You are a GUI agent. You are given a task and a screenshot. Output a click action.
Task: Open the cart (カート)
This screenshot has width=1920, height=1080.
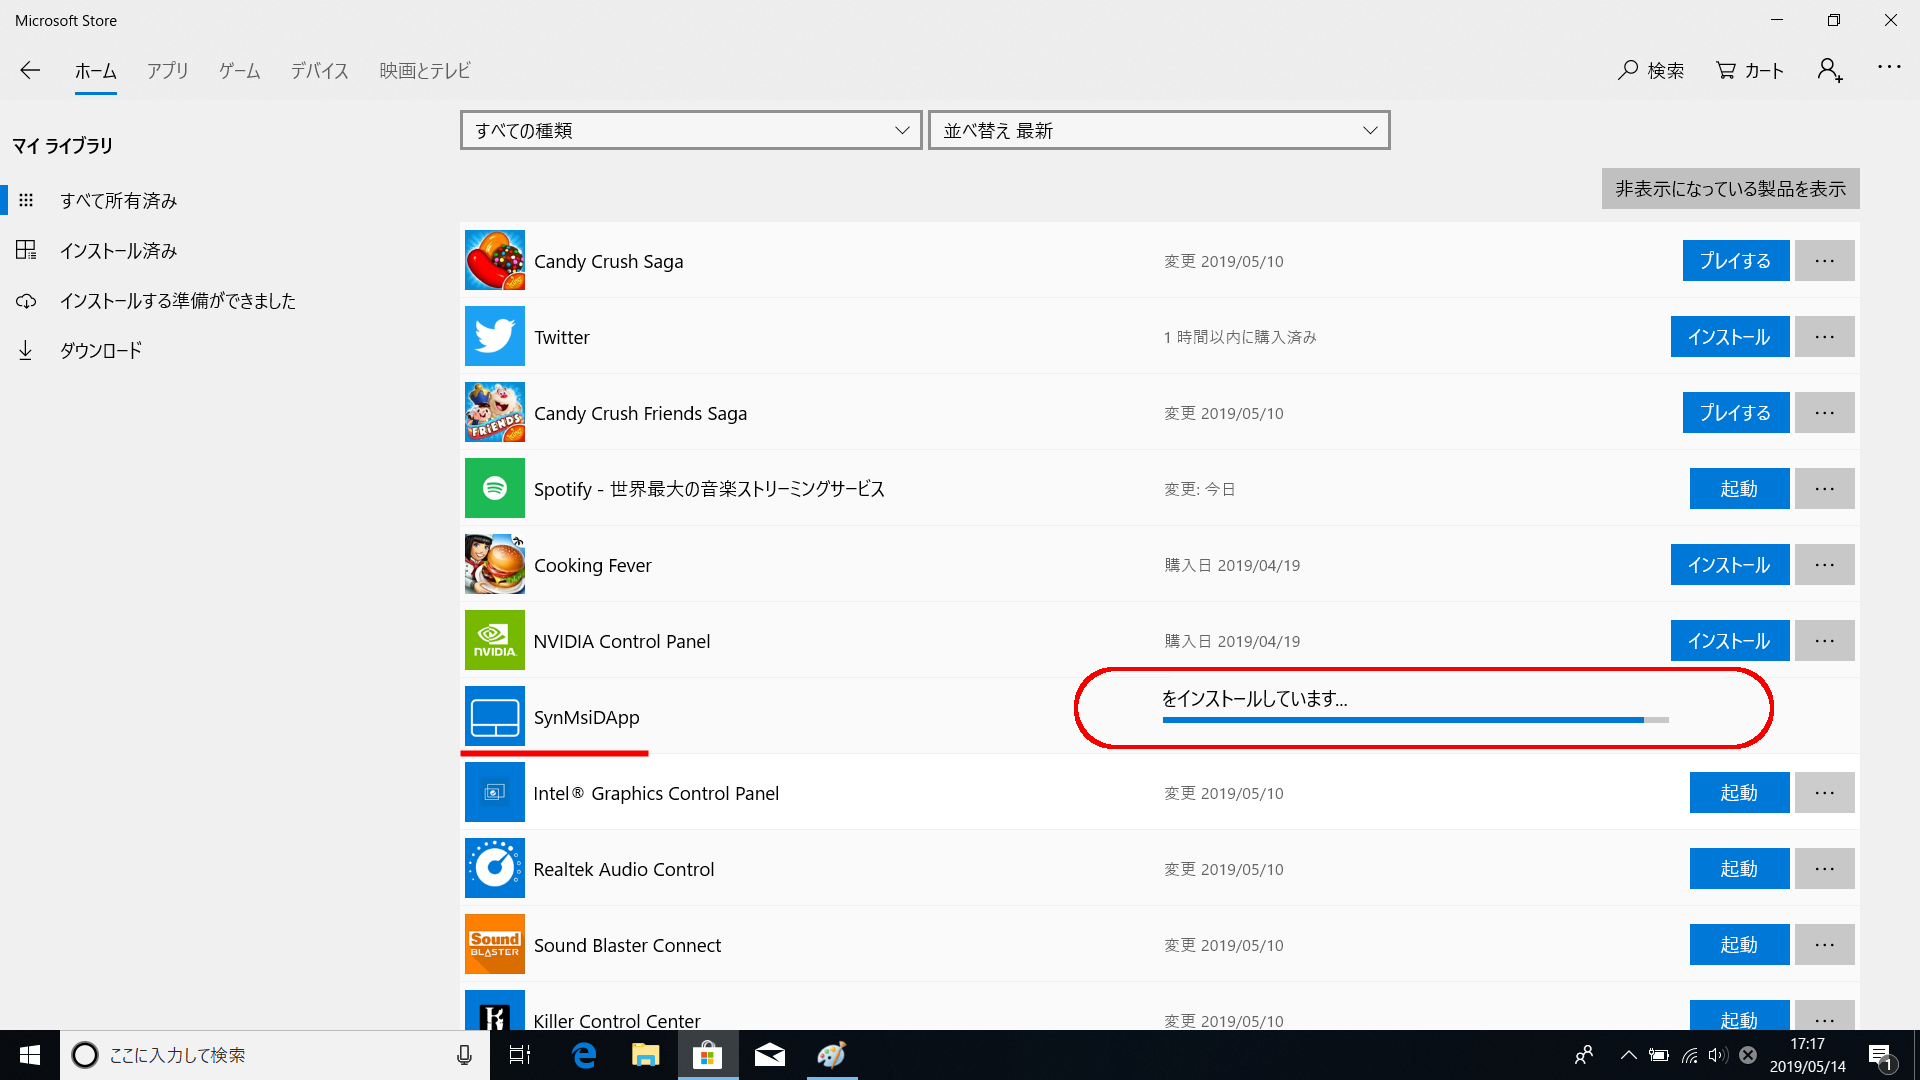[1750, 70]
